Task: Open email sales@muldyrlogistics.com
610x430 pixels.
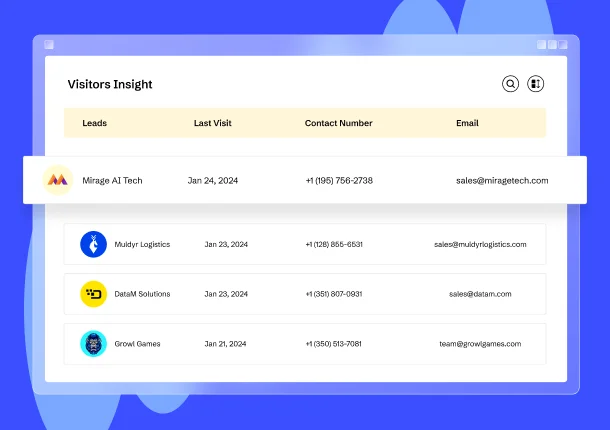Action: point(480,244)
